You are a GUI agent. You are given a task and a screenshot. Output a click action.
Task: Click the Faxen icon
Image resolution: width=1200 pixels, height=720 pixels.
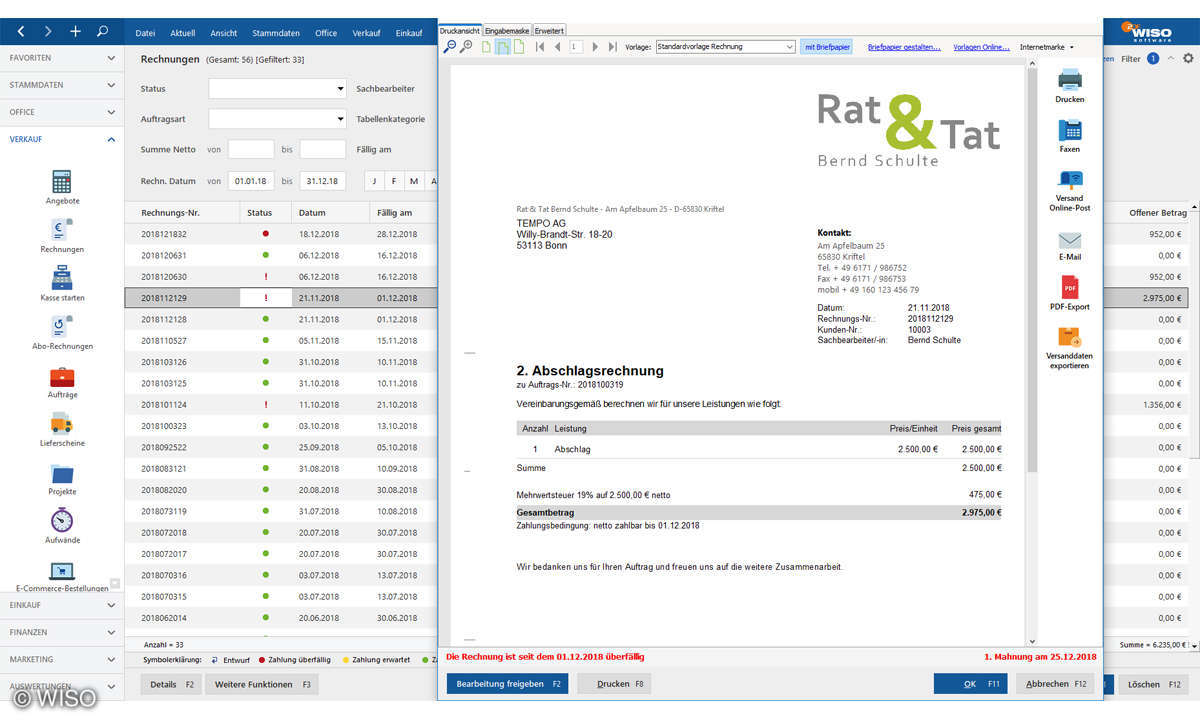1070,130
